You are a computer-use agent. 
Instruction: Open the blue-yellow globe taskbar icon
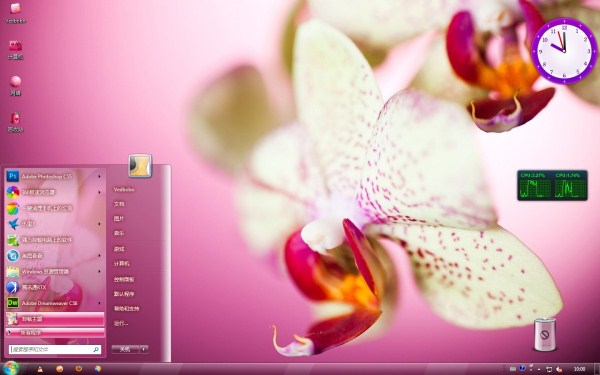click(98, 369)
